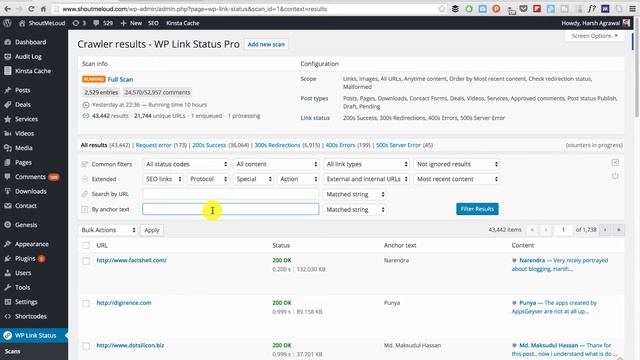Click the Media icon in sidebar
Screen dimensions: 640x360
pos(7,148)
